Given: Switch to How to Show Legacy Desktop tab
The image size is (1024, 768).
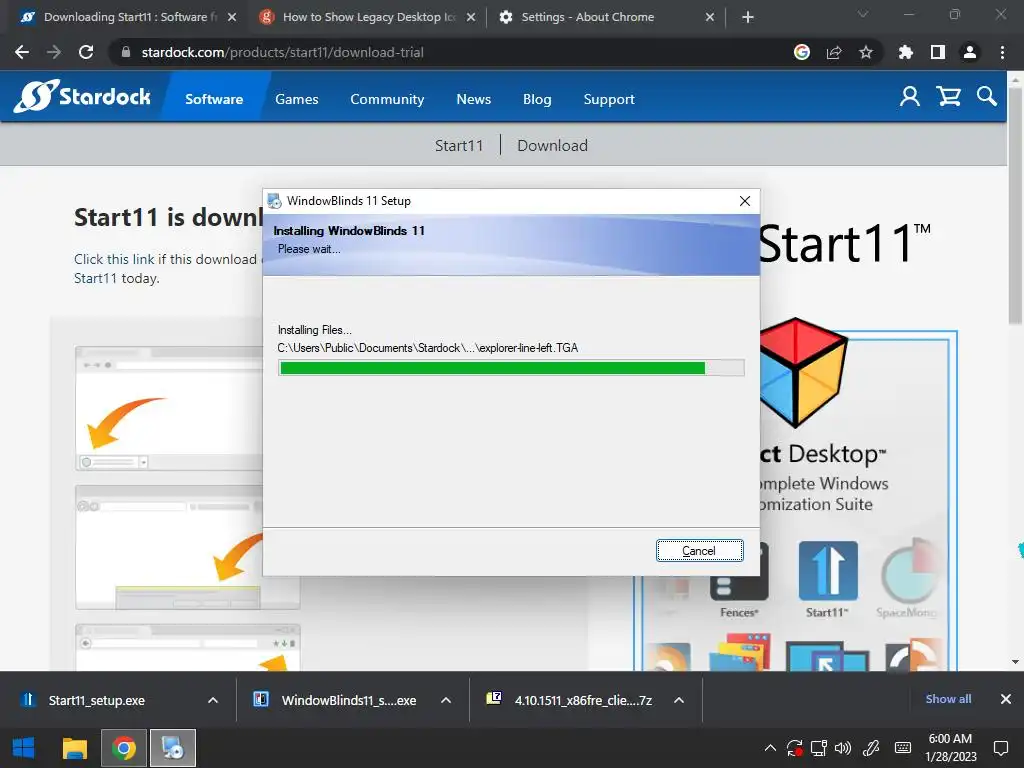Looking at the screenshot, I should click(366, 17).
